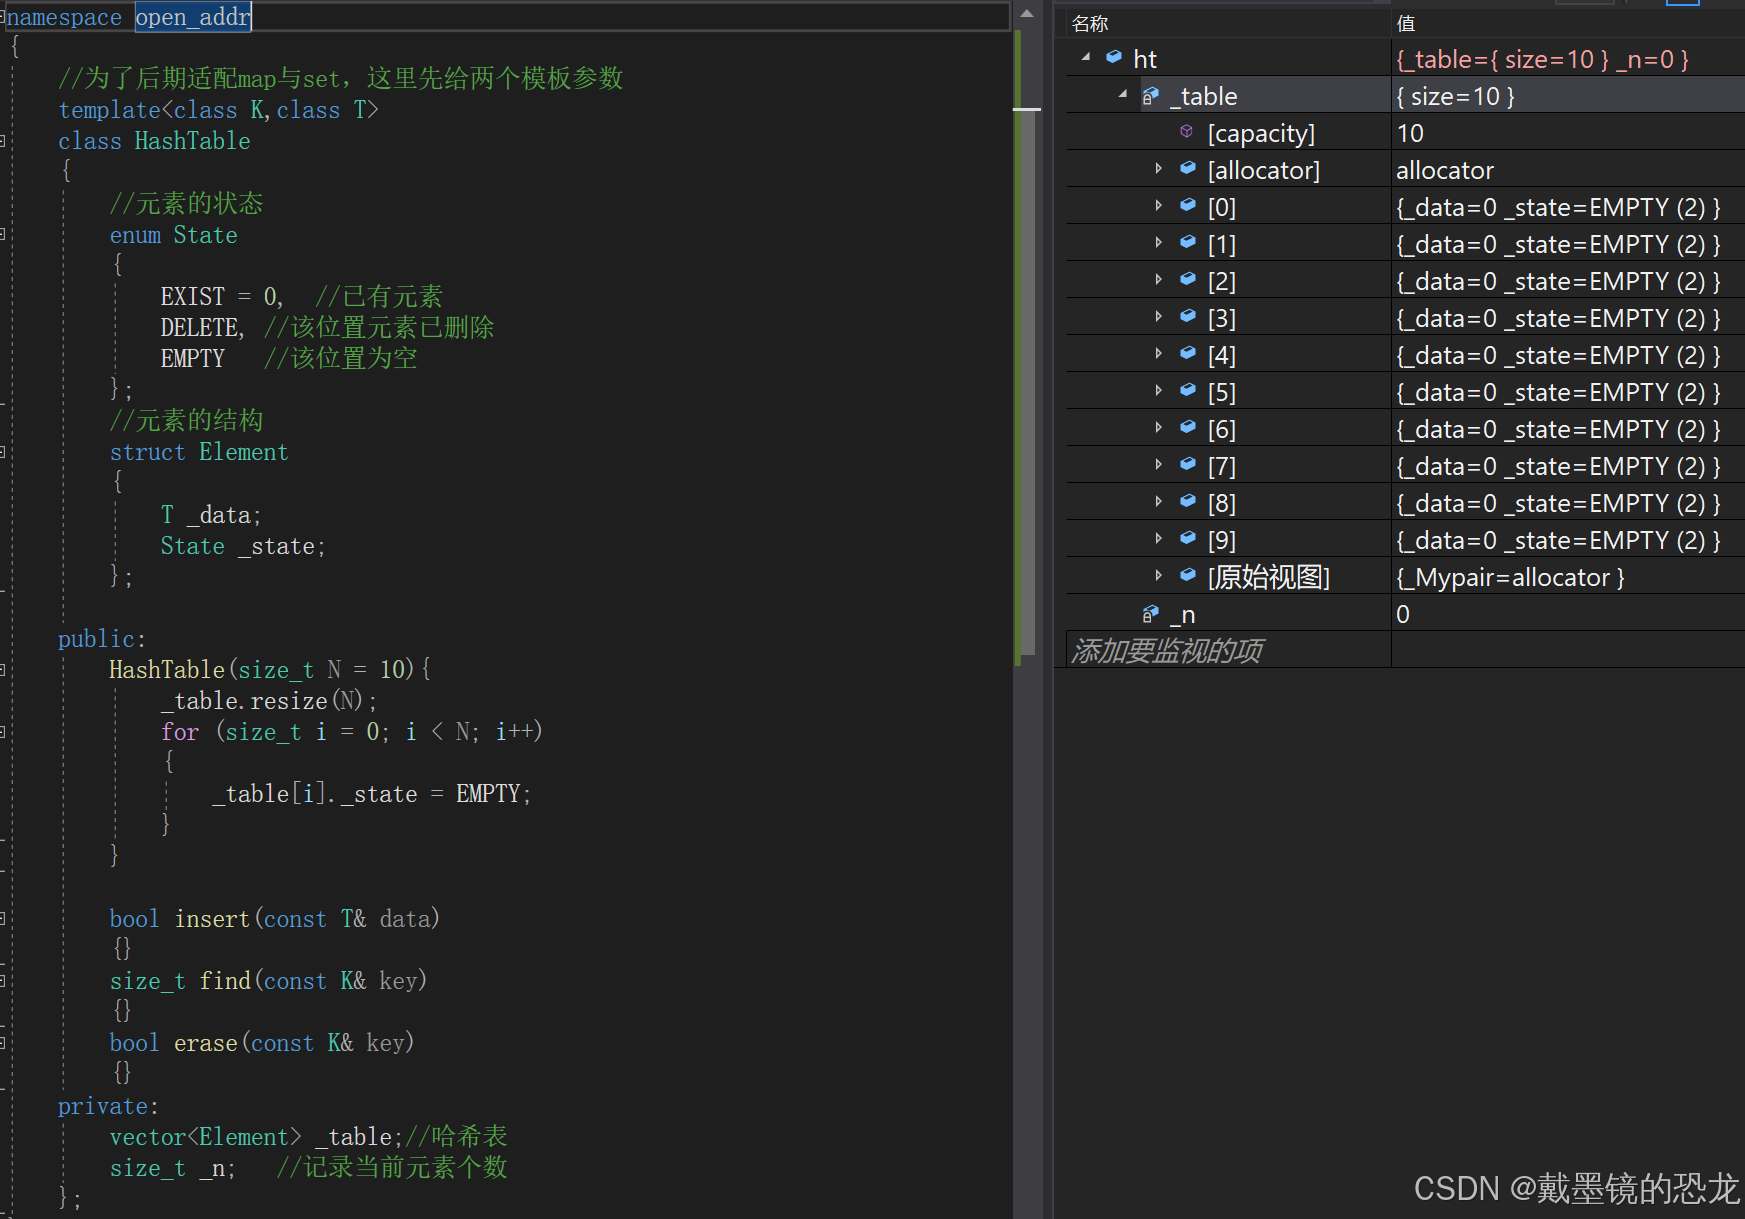Image resolution: width=1745 pixels, height=1219 pixels.
Task: Select the [0] element value text
Action: pyautogui.click(x=1558, y=207)
